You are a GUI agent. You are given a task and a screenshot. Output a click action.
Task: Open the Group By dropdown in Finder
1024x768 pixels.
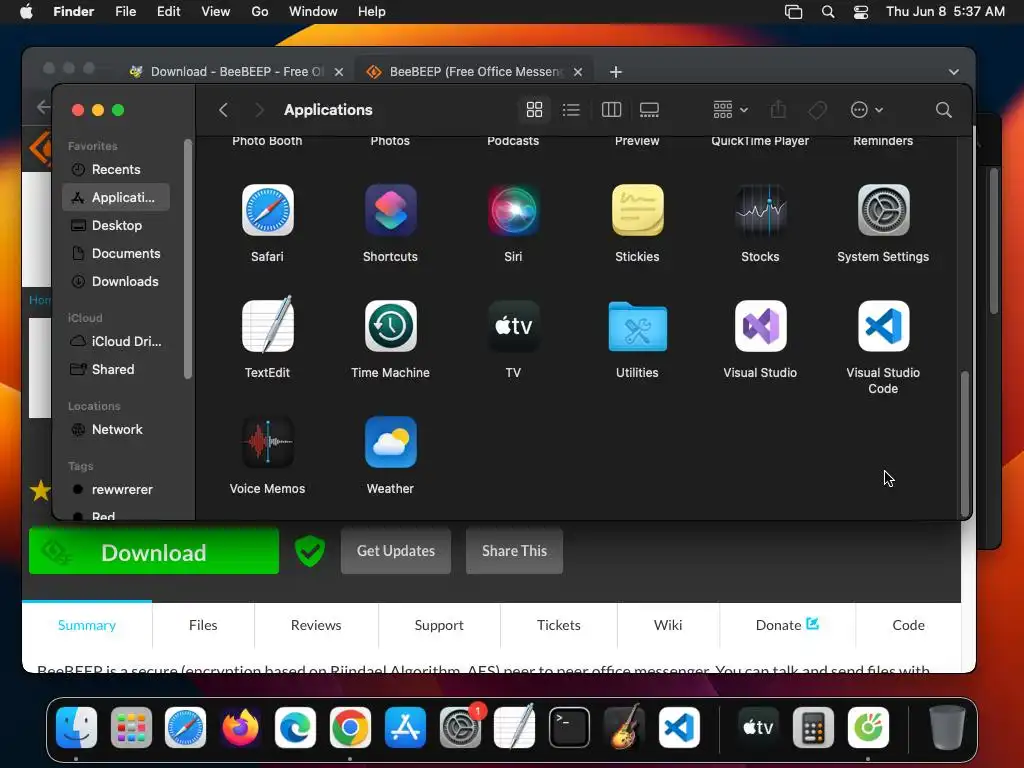tap(730, 110)
